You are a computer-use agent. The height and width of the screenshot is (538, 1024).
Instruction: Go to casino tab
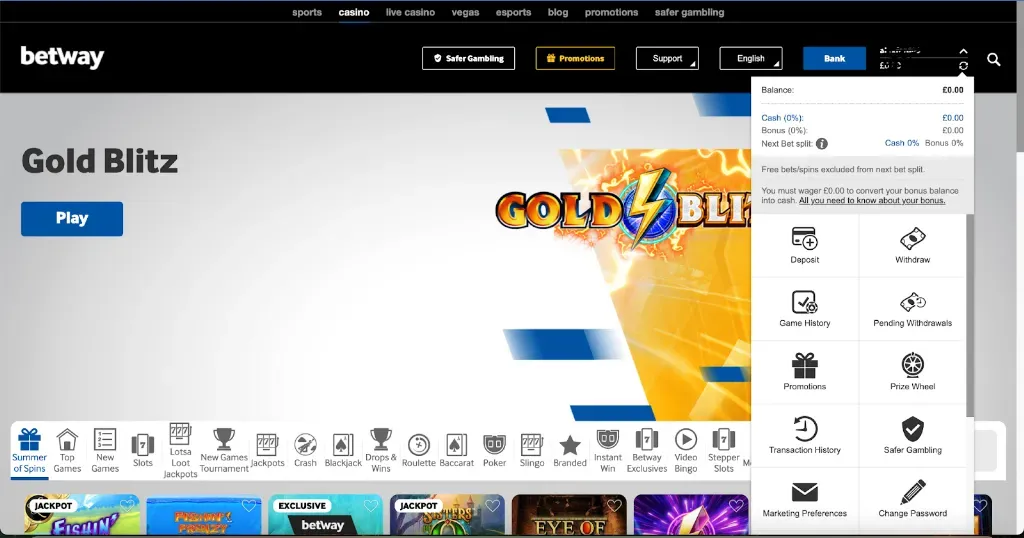click(354, 12)
